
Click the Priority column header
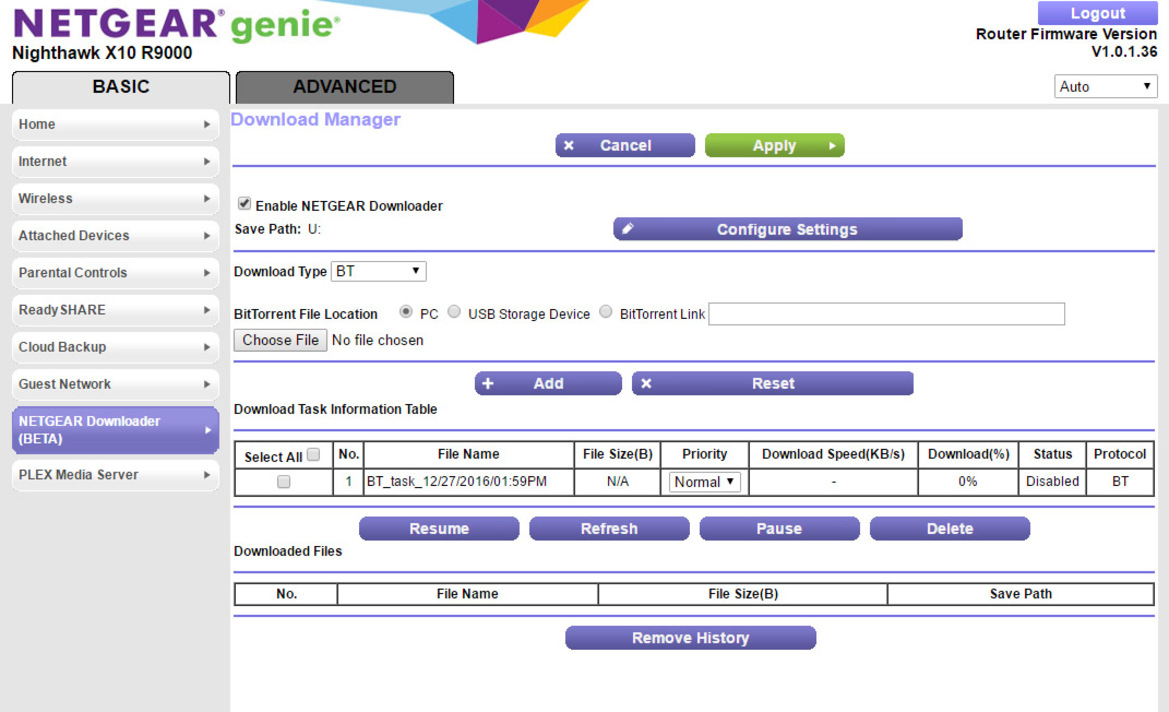coord(705,454)
